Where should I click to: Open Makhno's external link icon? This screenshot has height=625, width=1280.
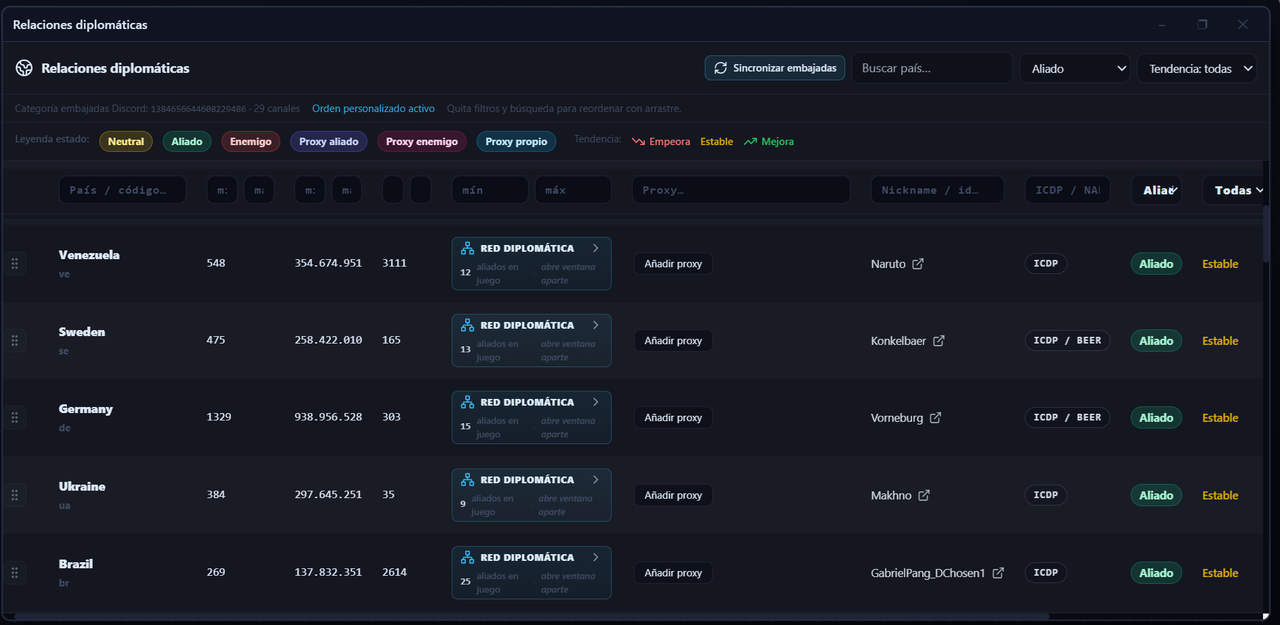924,495
